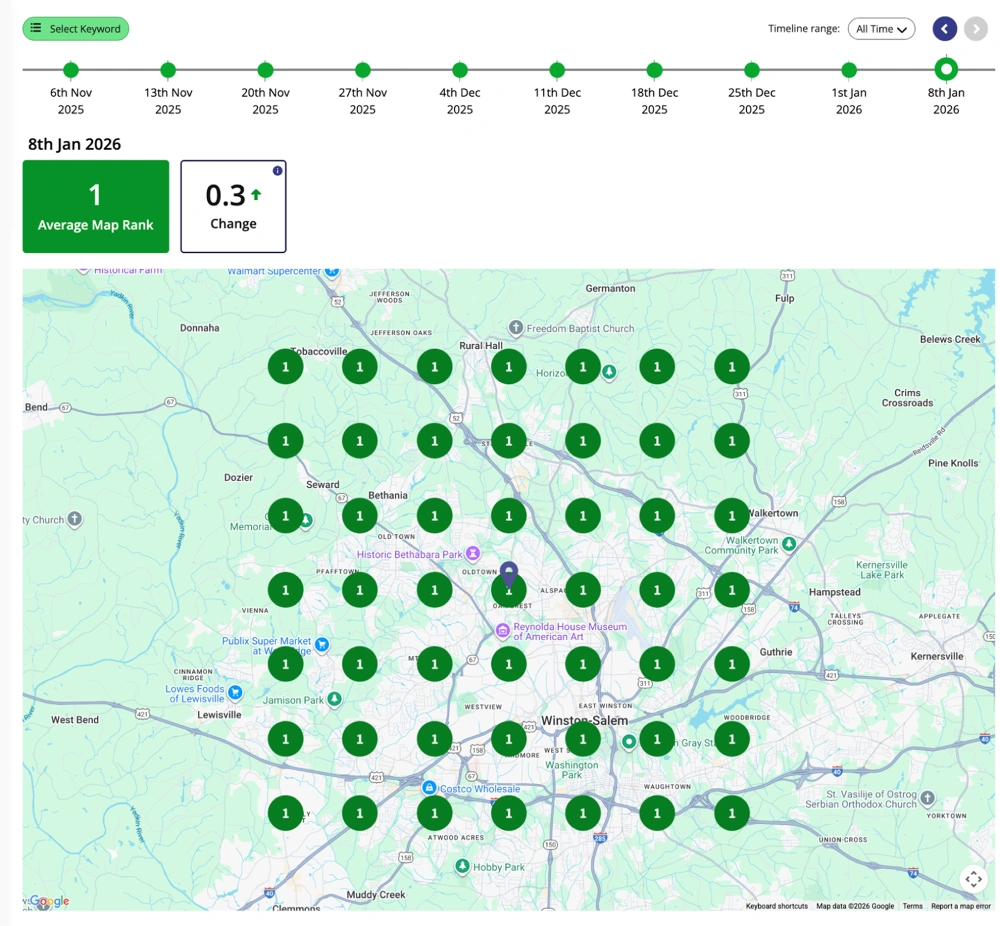Image resolution: width=1000 pixels, height=926 pixels.
Task: Select the 11th Dec 2025 timeline point
Action: click(x=557, y=70)
